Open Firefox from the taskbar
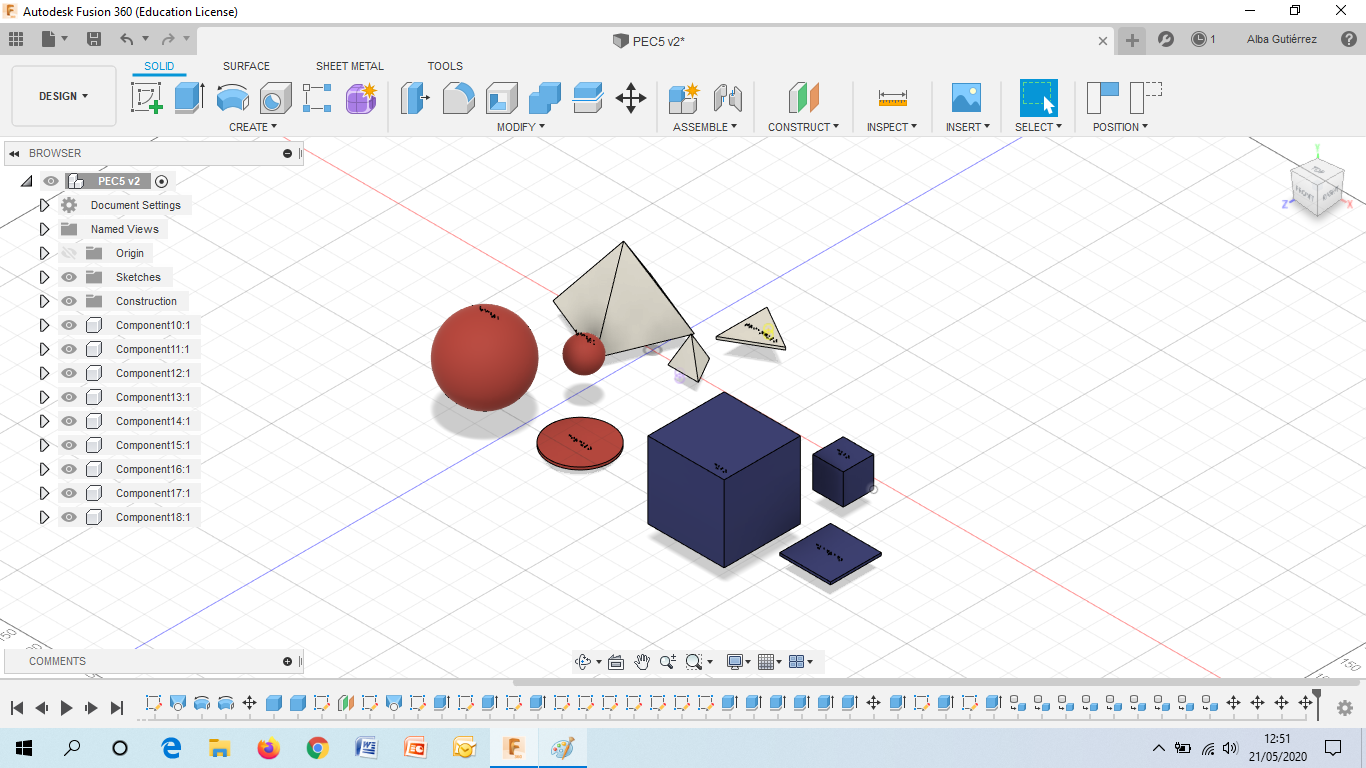1366x768 pixels. coord(268,747)
